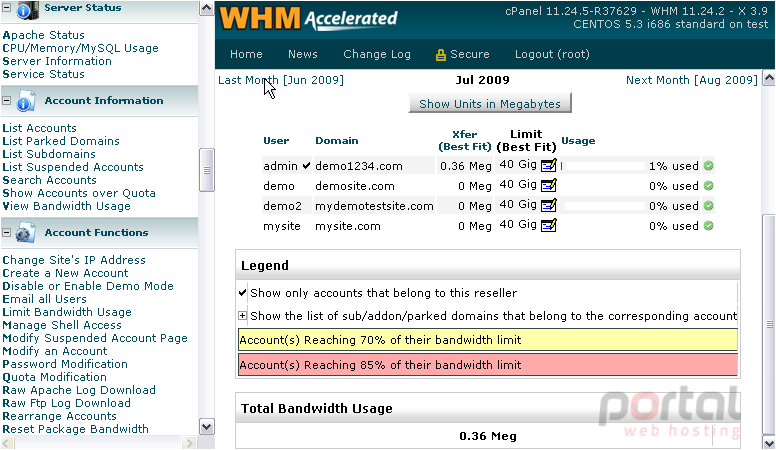Edit bandwidth limit for demo account
The width and height of the screenshot is (776, 450).
point(548,186)
